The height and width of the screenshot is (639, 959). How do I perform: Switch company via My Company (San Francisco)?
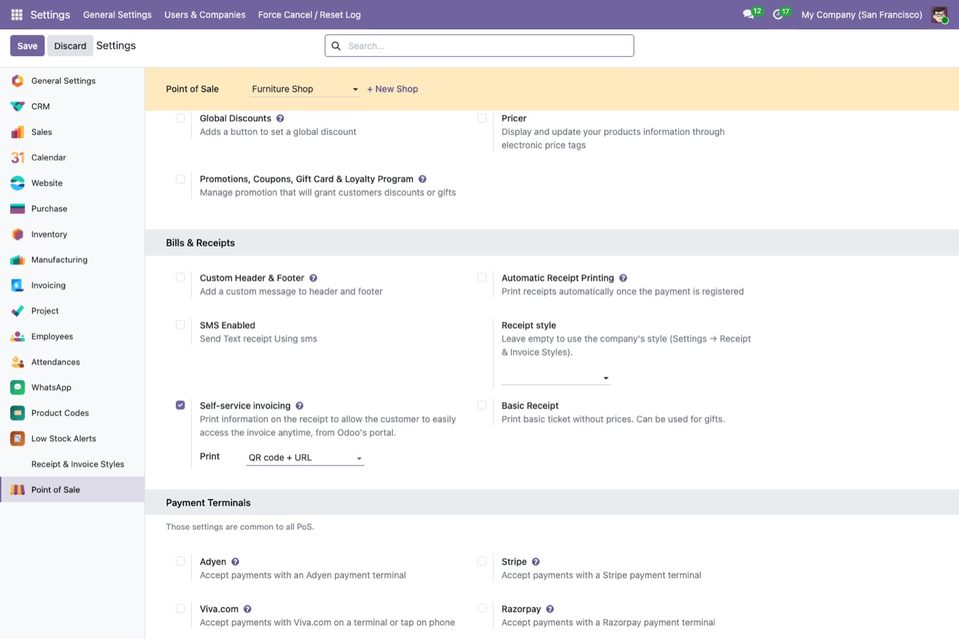click(862, 15)
